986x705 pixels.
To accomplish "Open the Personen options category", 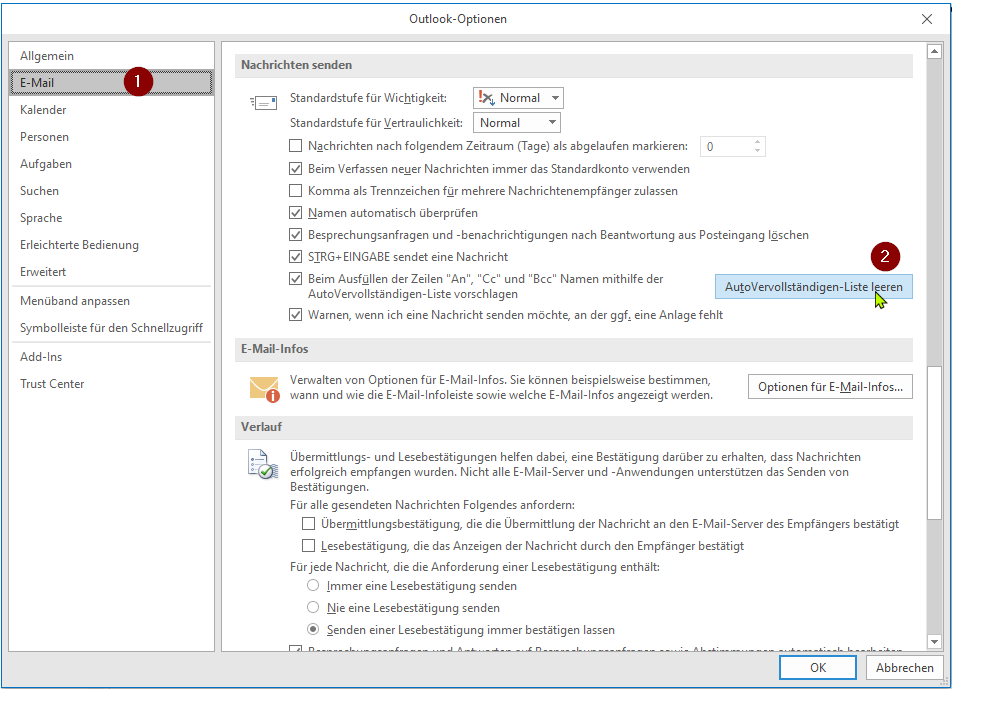I will (x=112, y=137).
